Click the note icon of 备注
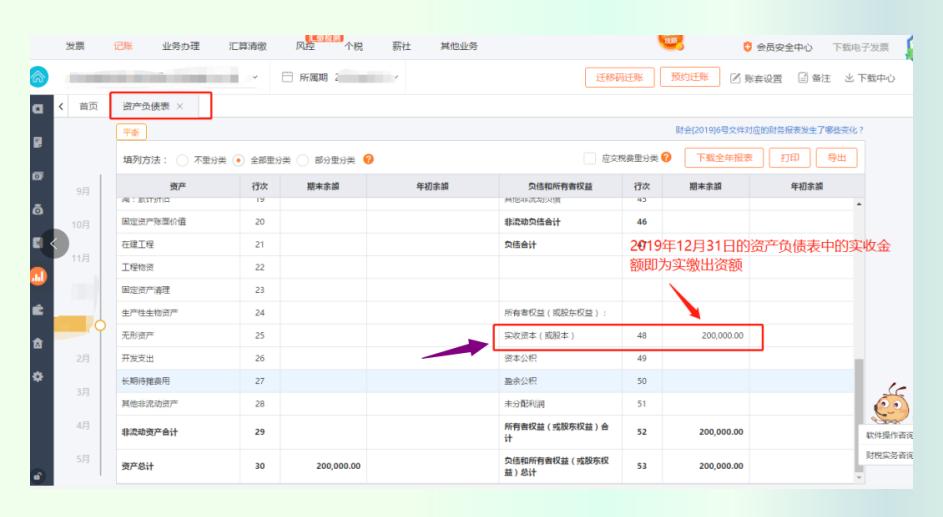 tap(802, 78)
